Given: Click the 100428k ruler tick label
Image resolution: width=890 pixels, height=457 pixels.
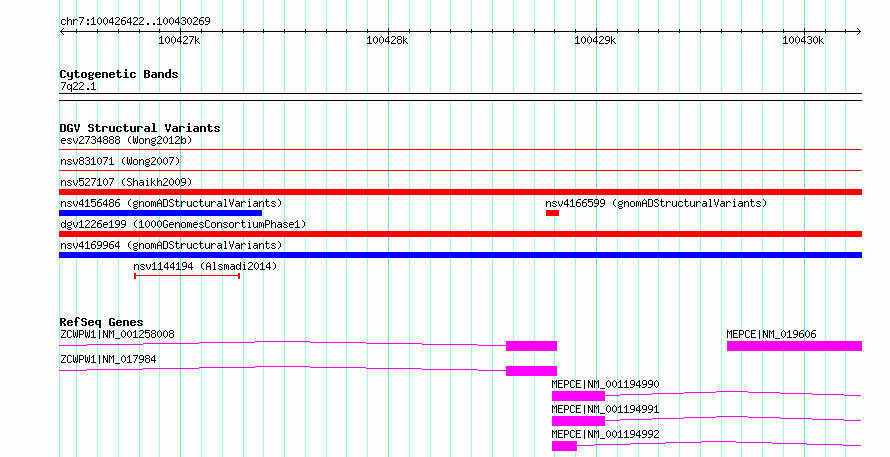Looking at the screenshot, I should (x=387, y=40).
